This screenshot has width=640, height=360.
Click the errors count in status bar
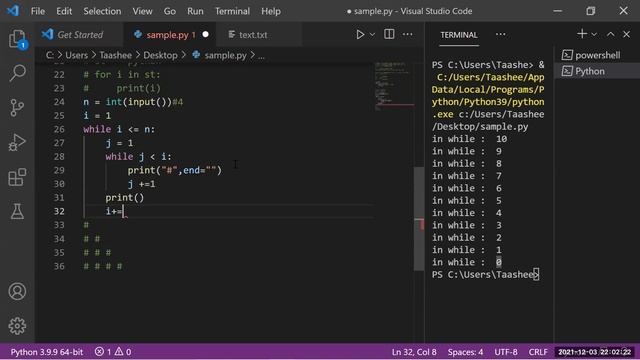click(x=103, y=352)
